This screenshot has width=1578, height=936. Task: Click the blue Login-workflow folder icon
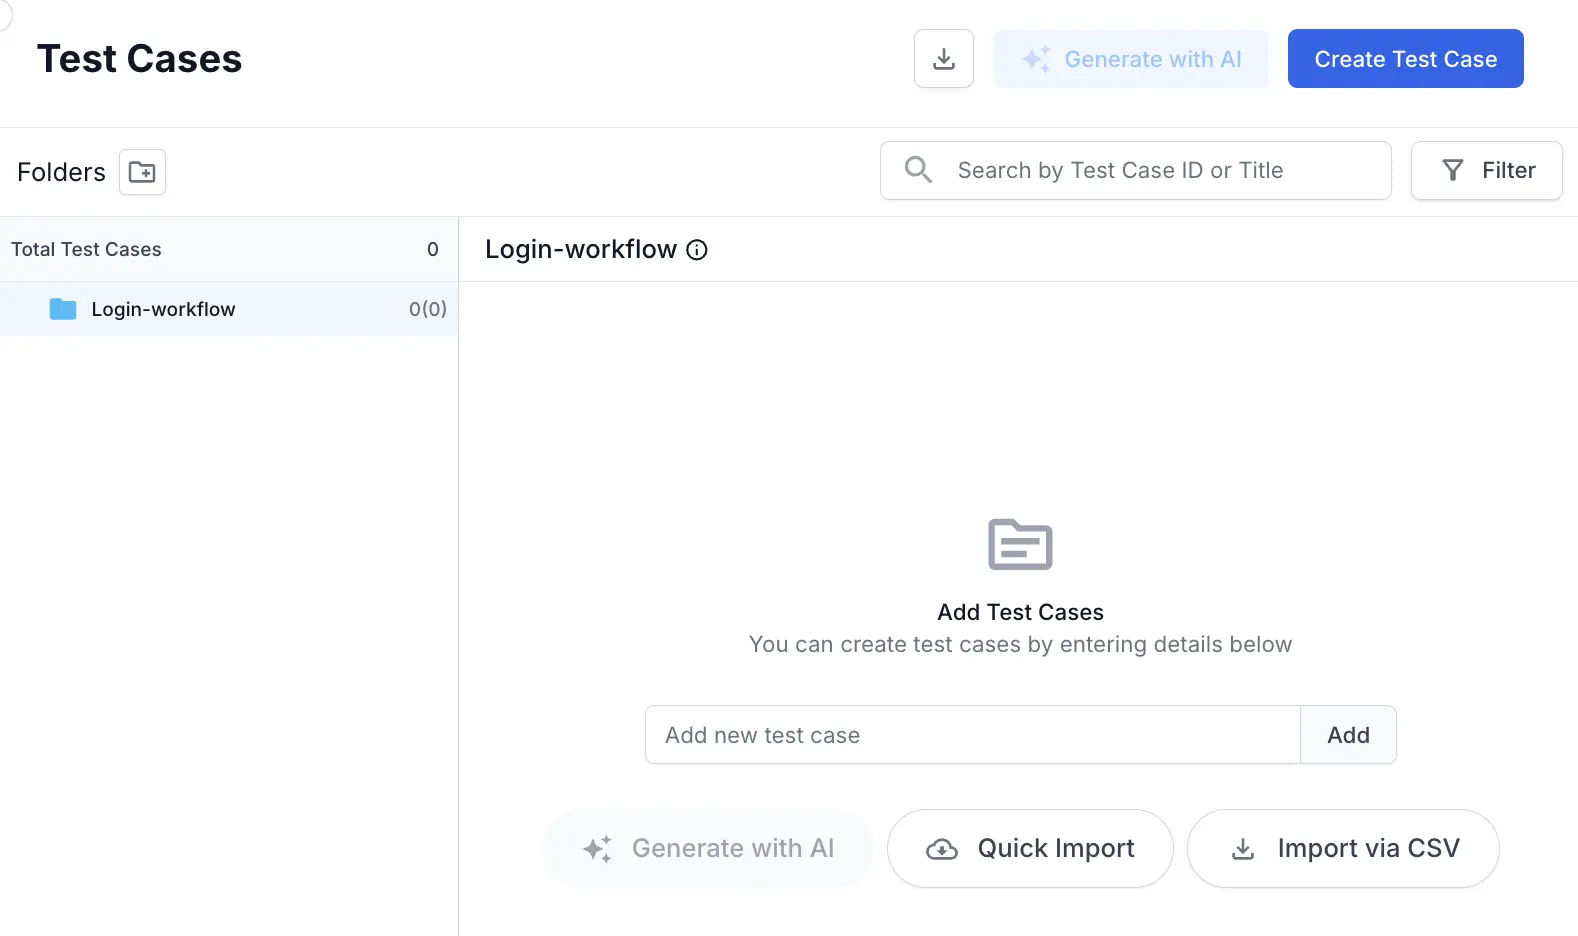coord(63,309)
